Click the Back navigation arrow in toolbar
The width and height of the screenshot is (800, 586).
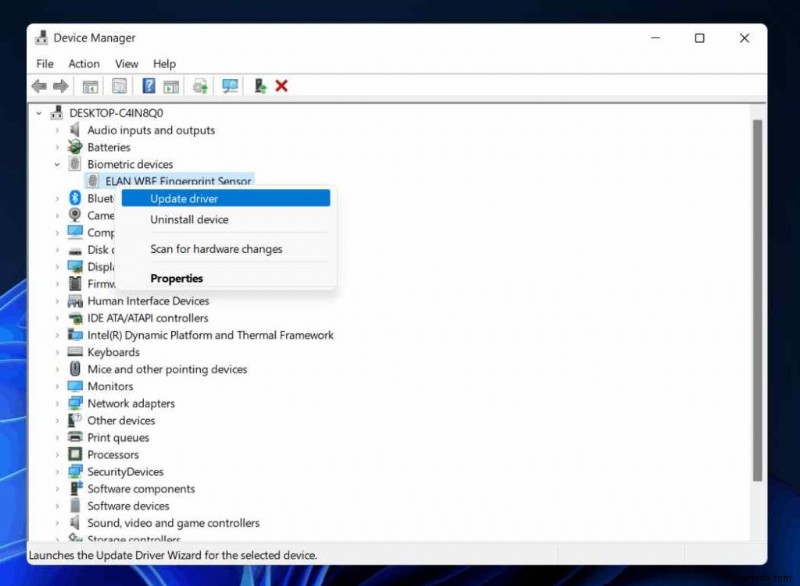[39, 86]
